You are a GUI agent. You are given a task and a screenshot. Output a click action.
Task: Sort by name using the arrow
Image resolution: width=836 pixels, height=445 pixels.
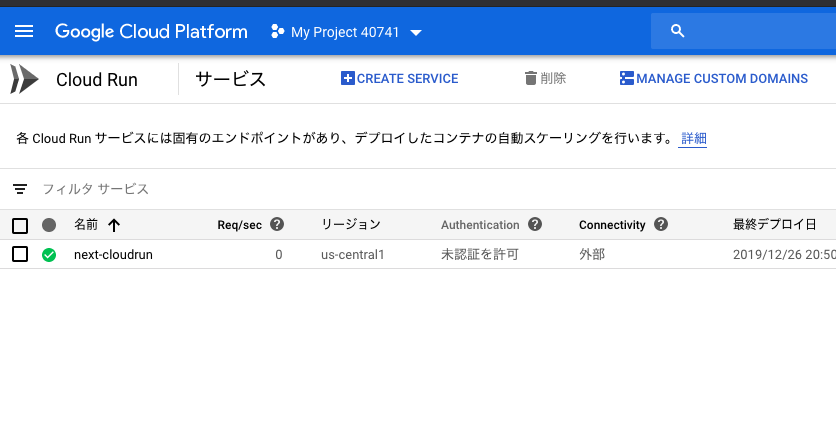(114, 225)
